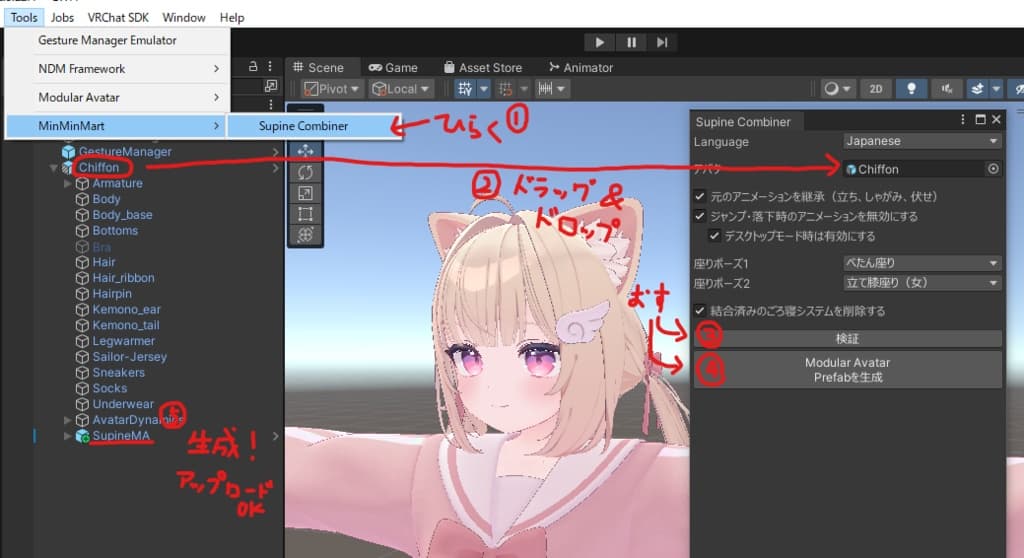
Task: Expand the Armature tree item
Action: click(x=67, y=184)
